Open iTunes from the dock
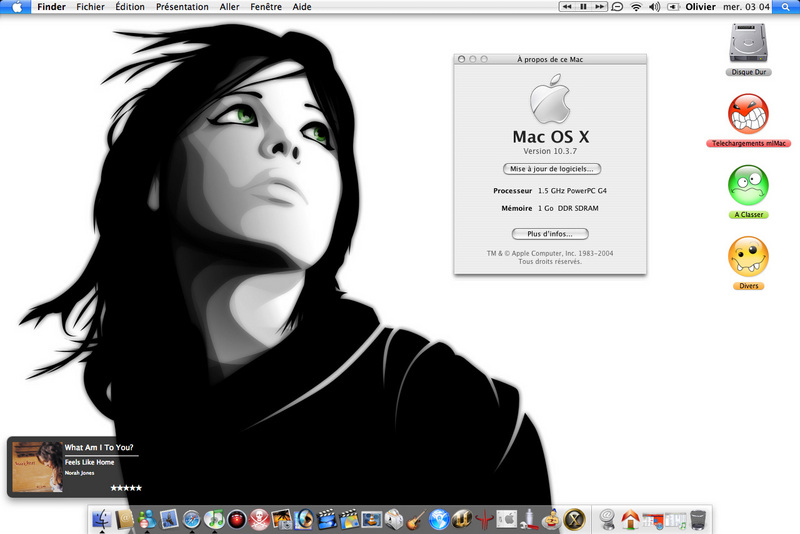 [214, 520]
